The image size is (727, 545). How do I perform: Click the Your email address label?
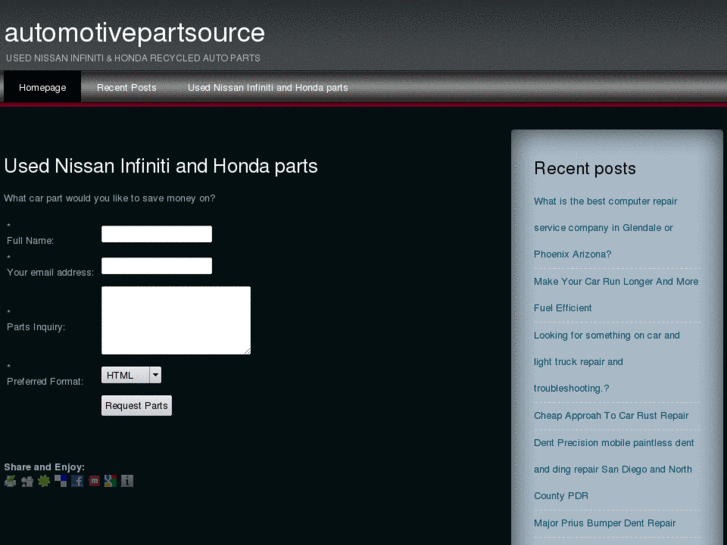point(50,272)
